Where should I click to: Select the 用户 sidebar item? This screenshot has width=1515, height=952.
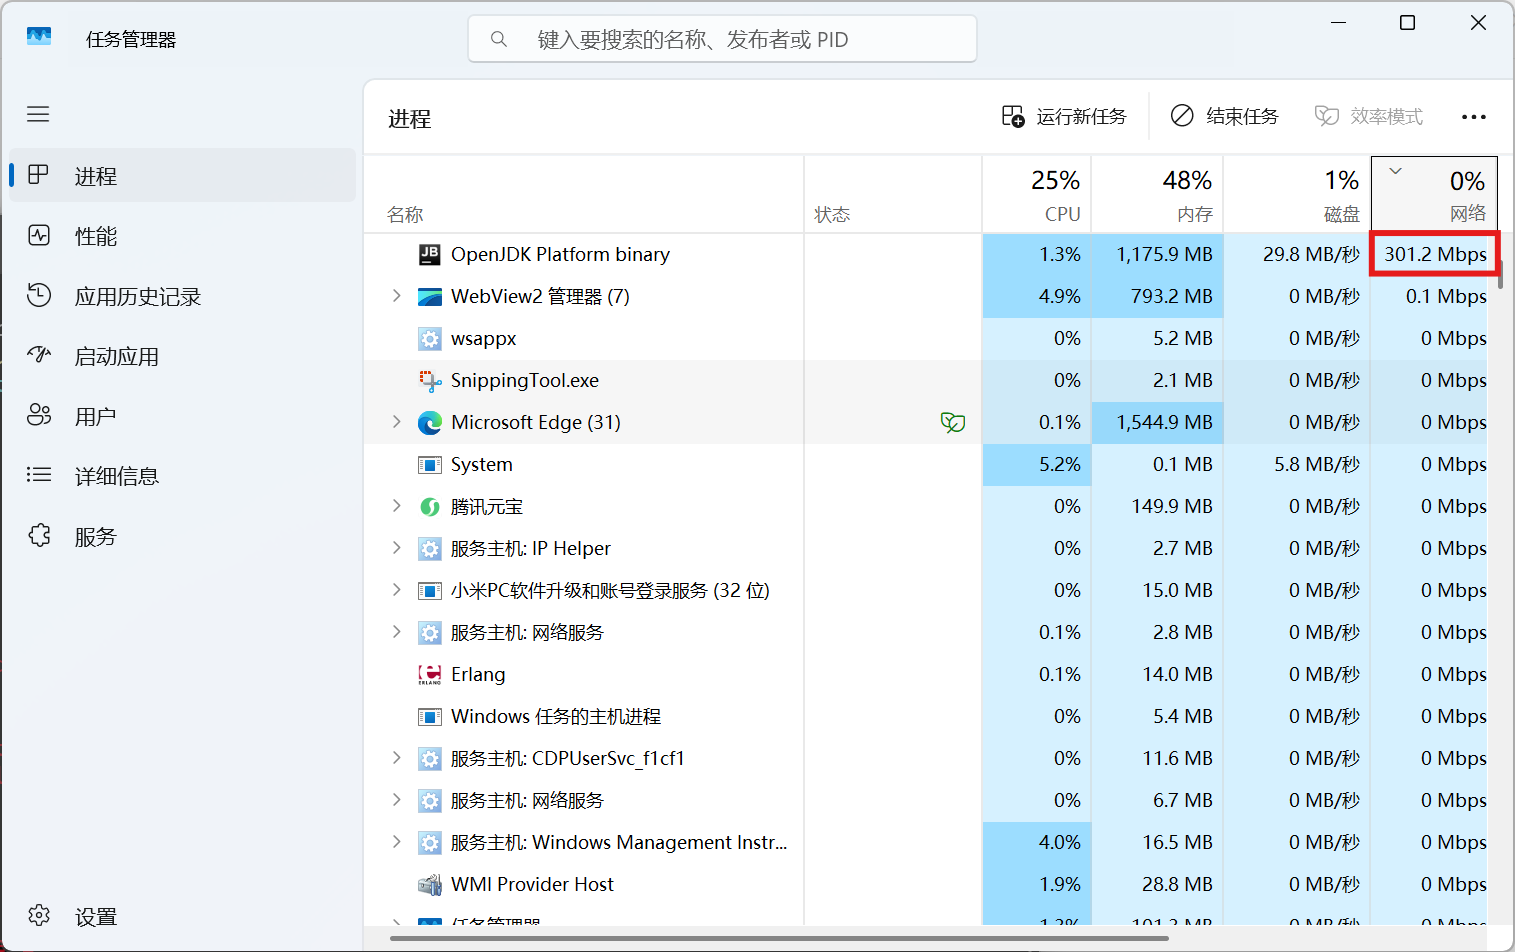pos(182,416)
